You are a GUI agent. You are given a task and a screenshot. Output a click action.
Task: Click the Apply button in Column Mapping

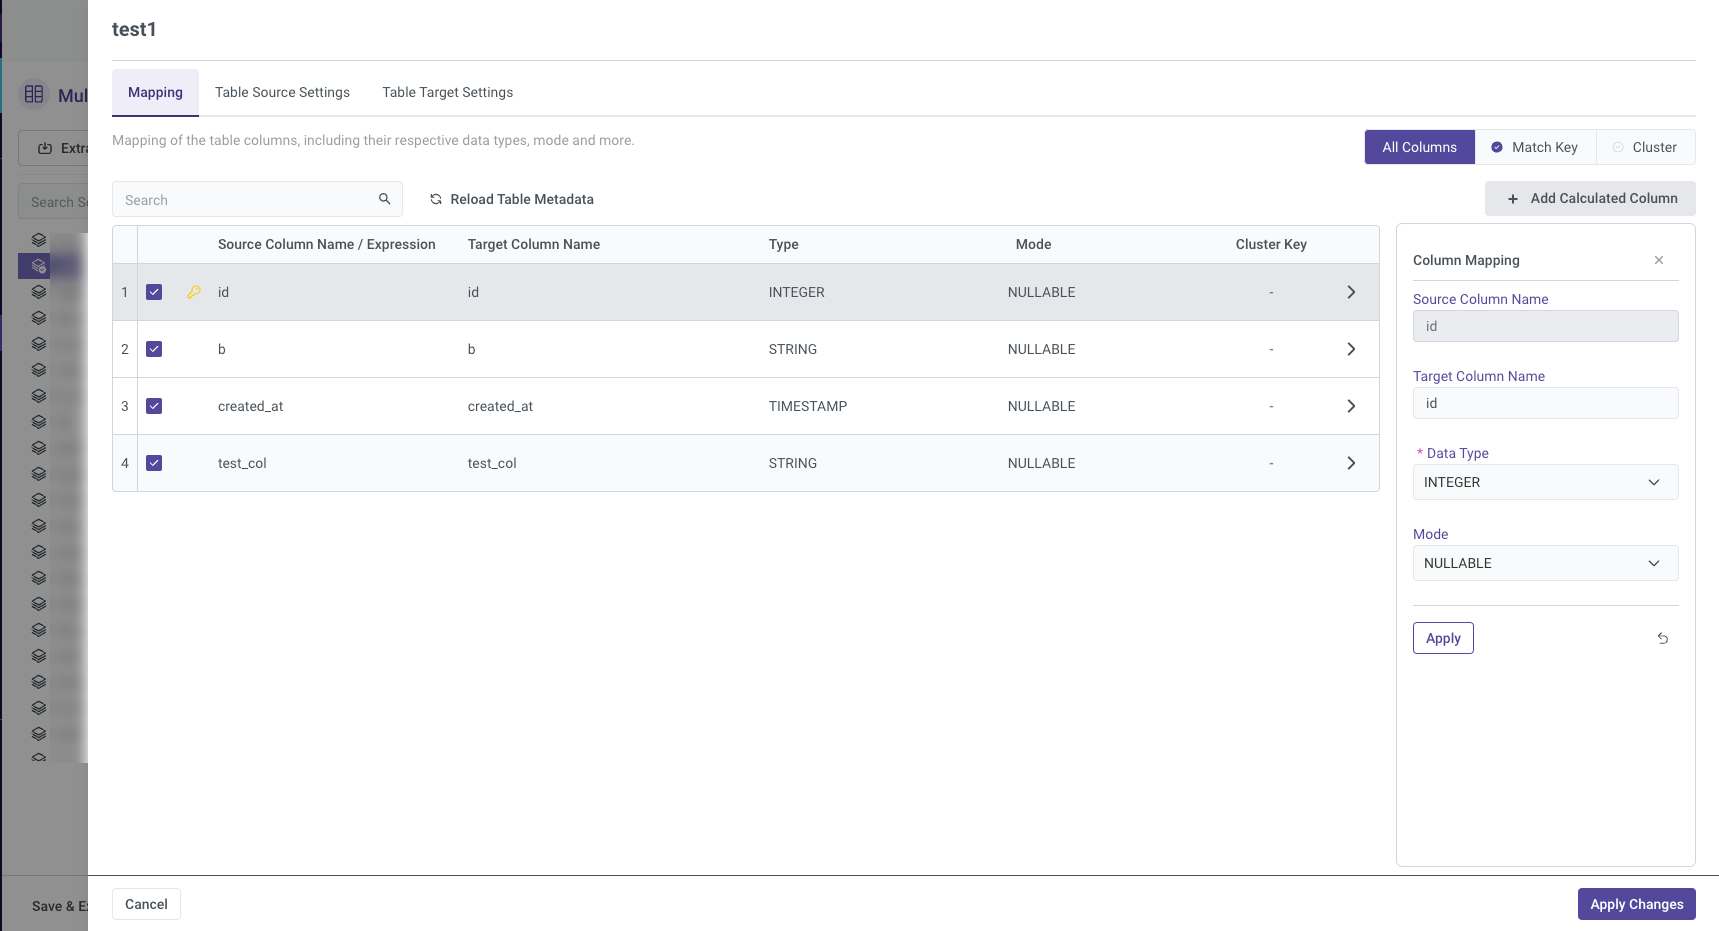click(1443, 638)
